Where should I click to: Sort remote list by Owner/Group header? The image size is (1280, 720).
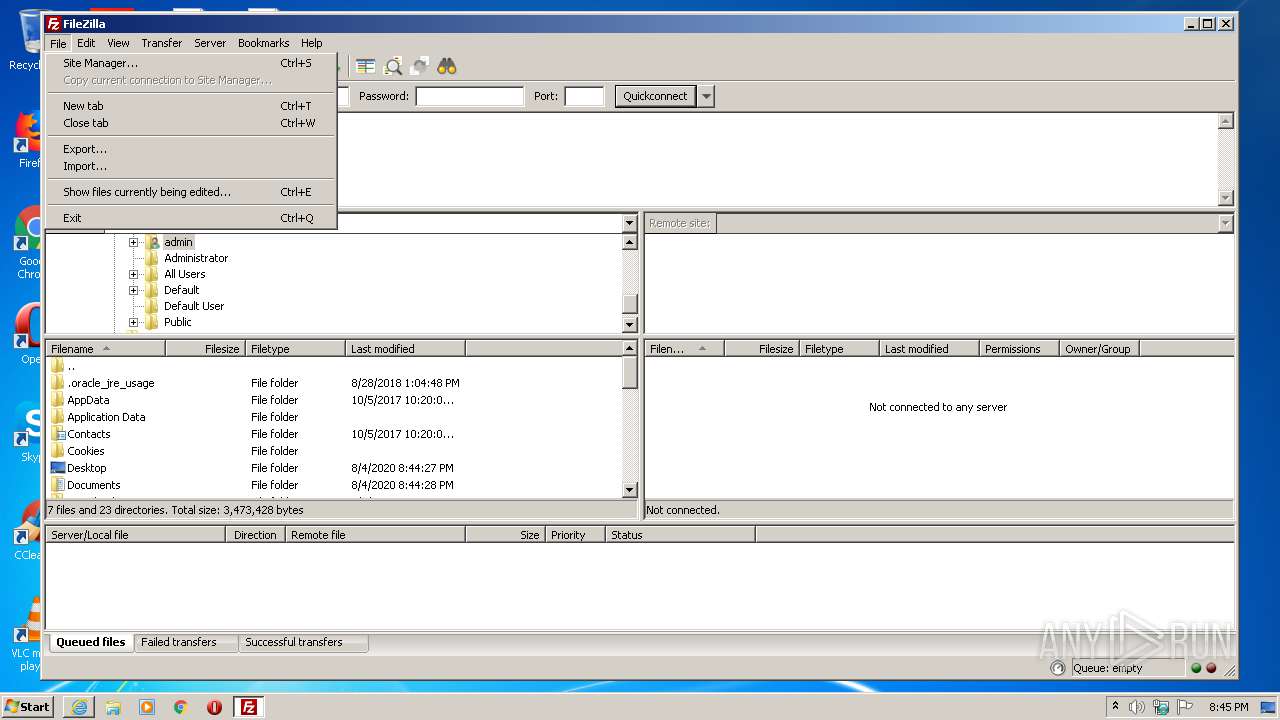[x=1099, y=349]
